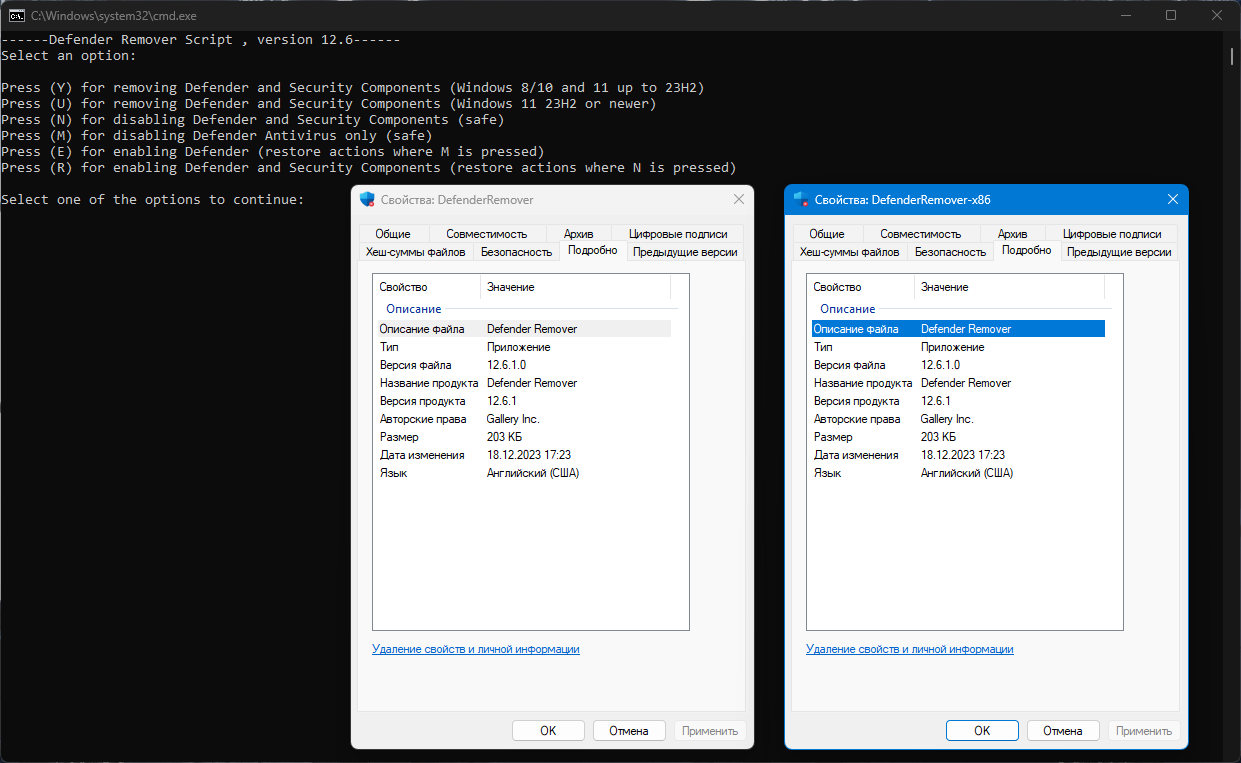Click the shield icon in DefenderRemover properties title
The height and width of the screenshot is (763, 1241).
(x=367, y=199)
